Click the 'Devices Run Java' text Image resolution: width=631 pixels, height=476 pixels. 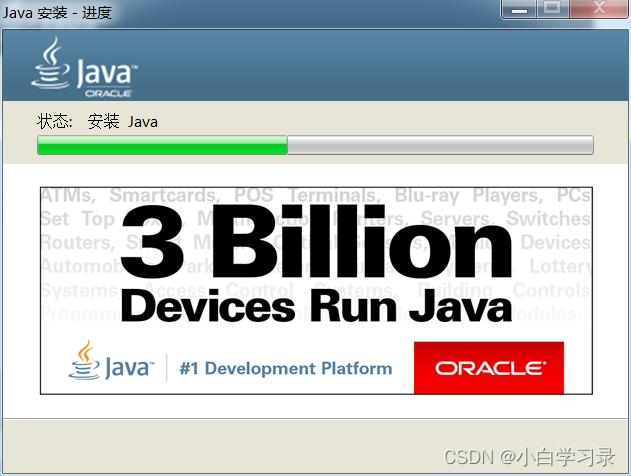pos(316,307)
